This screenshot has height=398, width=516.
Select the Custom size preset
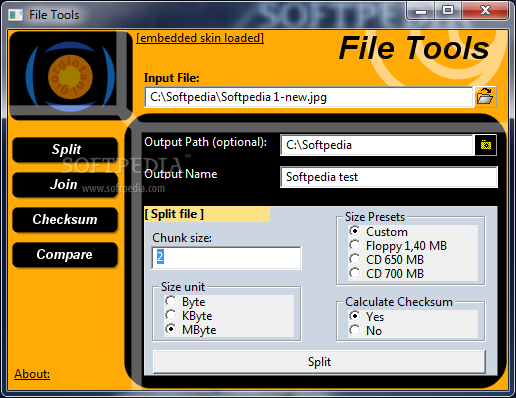(378, 232)
